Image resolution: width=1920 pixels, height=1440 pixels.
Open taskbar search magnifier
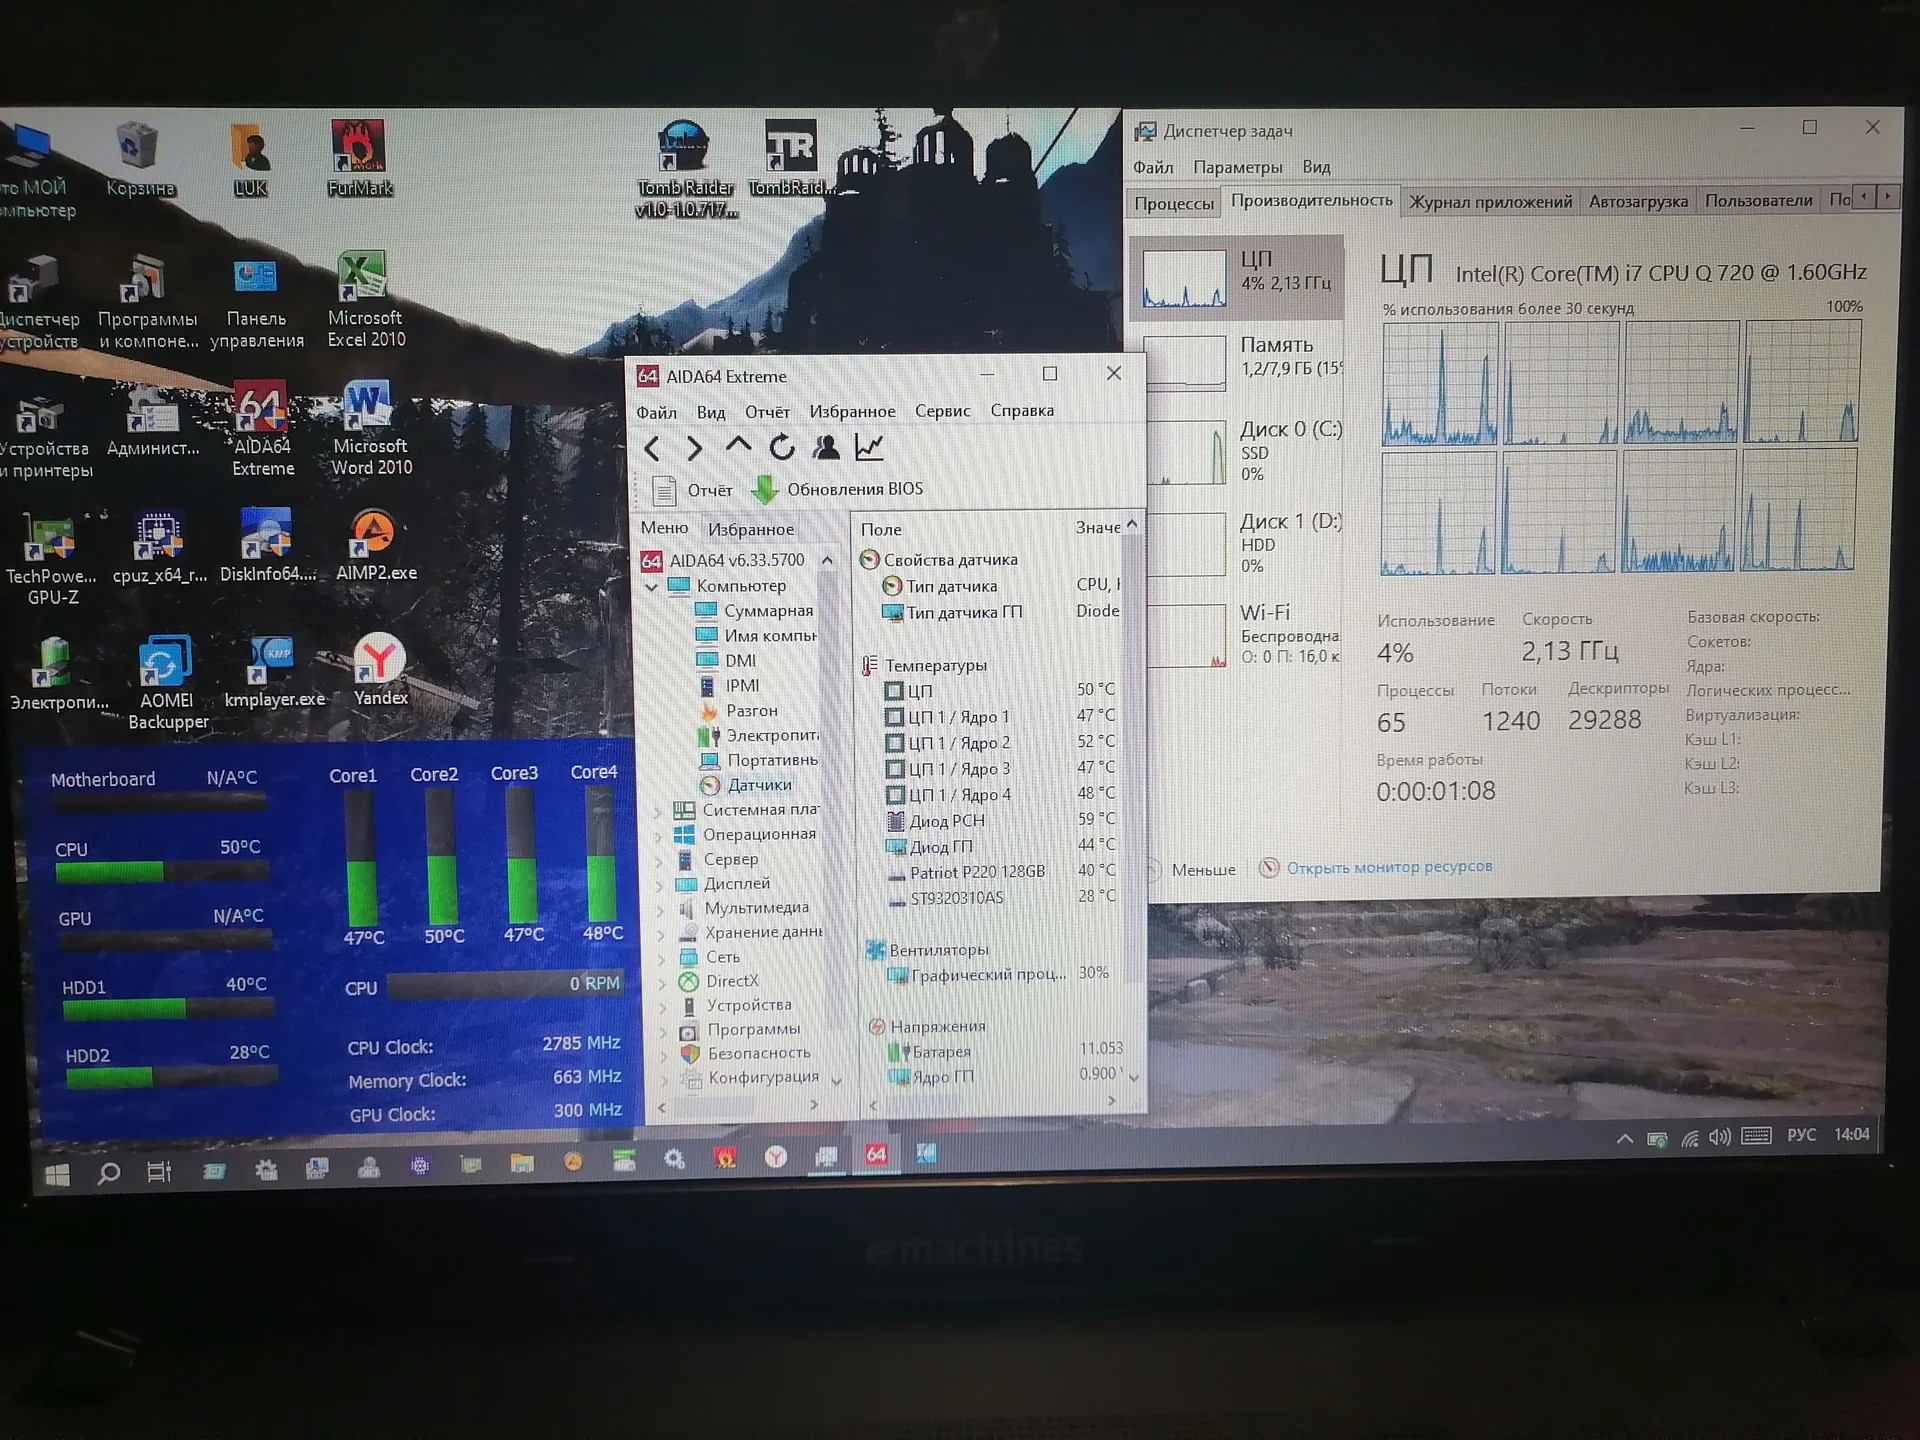108,1173
